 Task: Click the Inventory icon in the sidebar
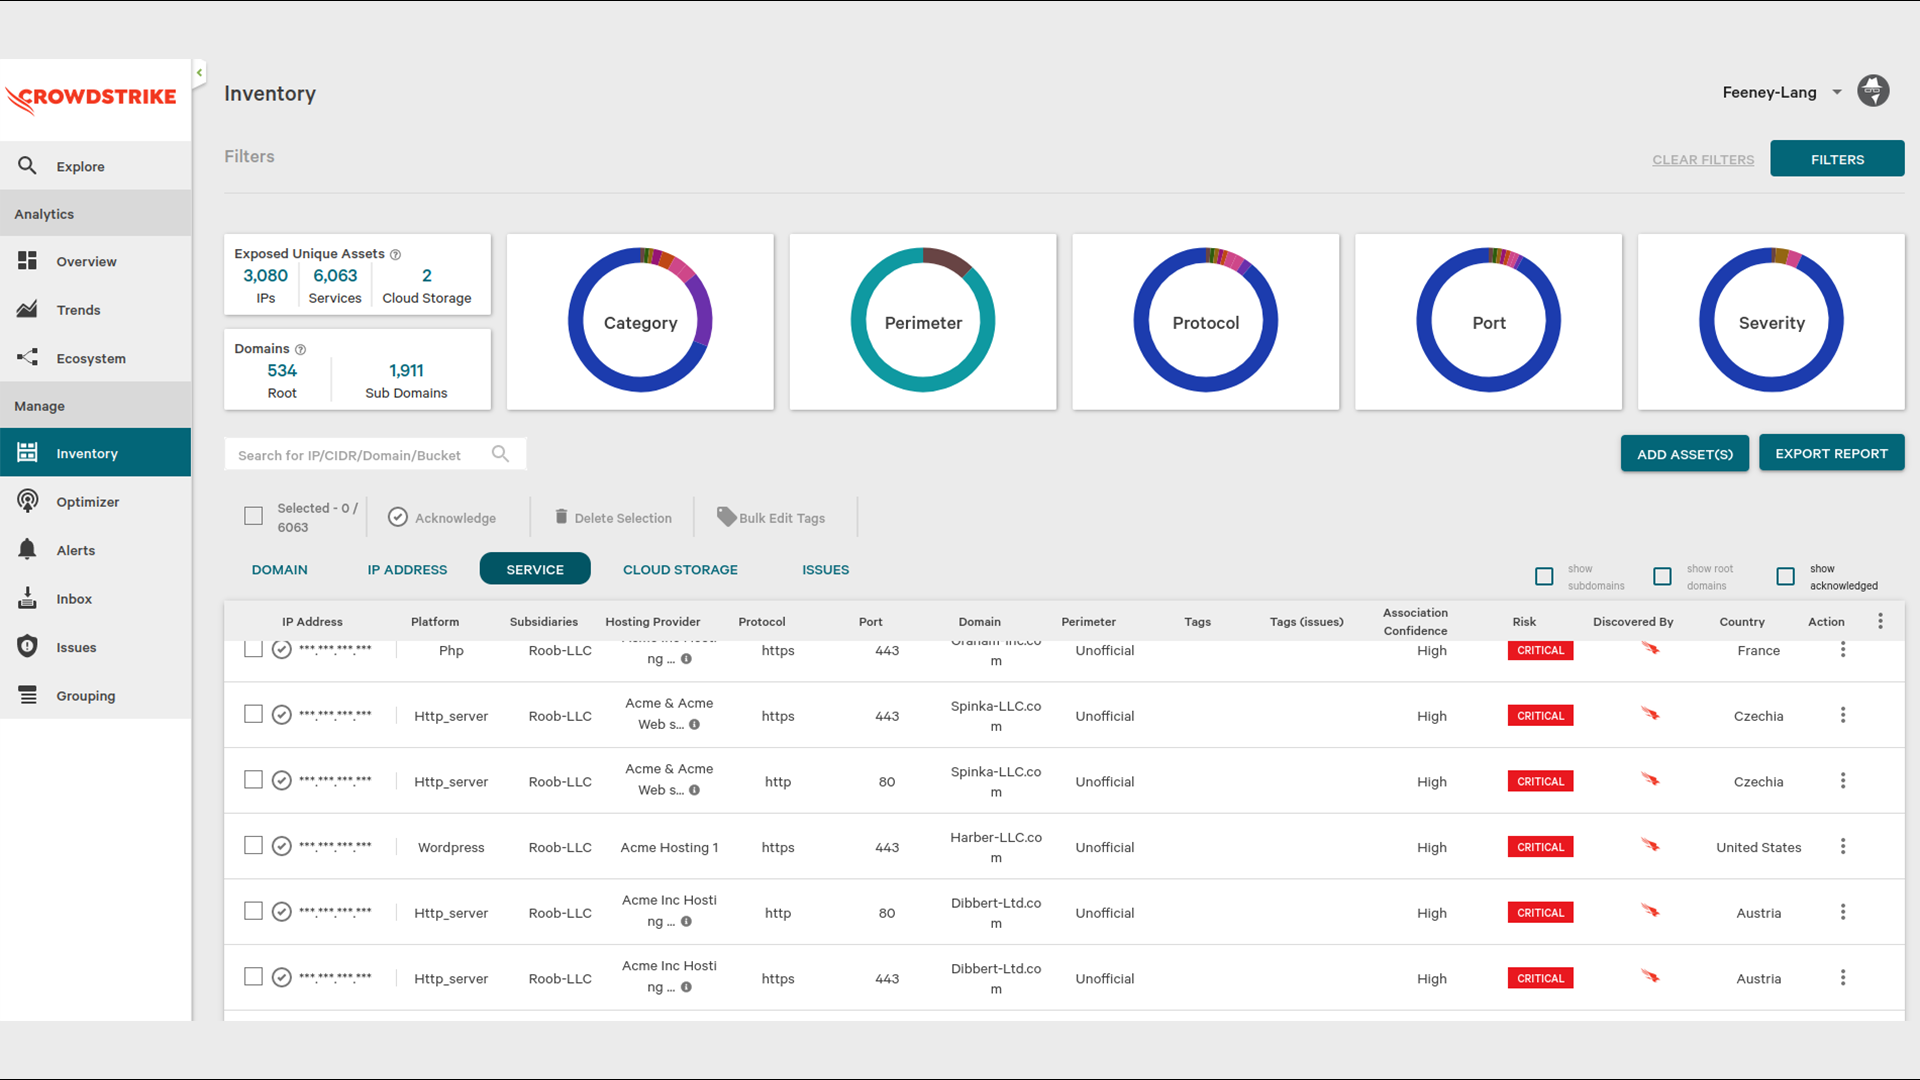[27, 453]
